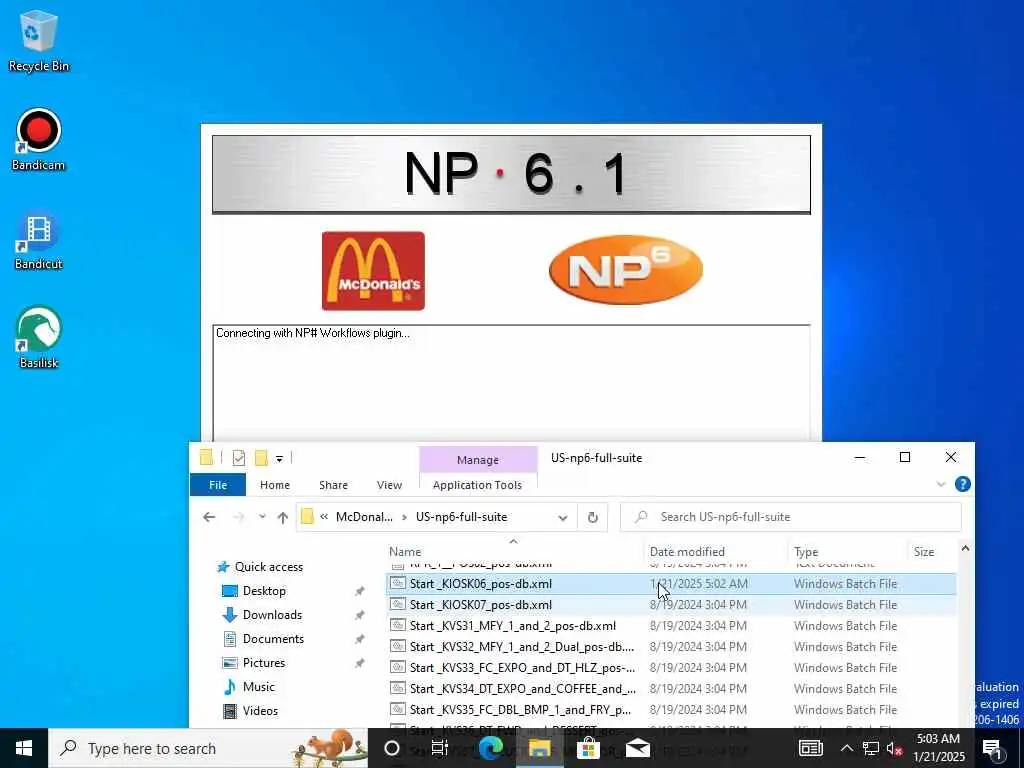Click the double chevron in address bar

coord(324,517)
